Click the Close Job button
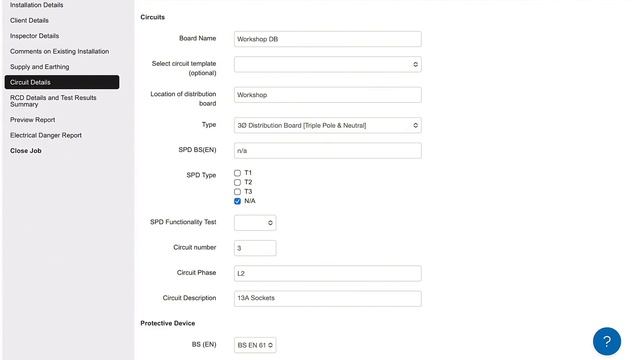Viewport: 640px width, 360px height. [26, 151]
